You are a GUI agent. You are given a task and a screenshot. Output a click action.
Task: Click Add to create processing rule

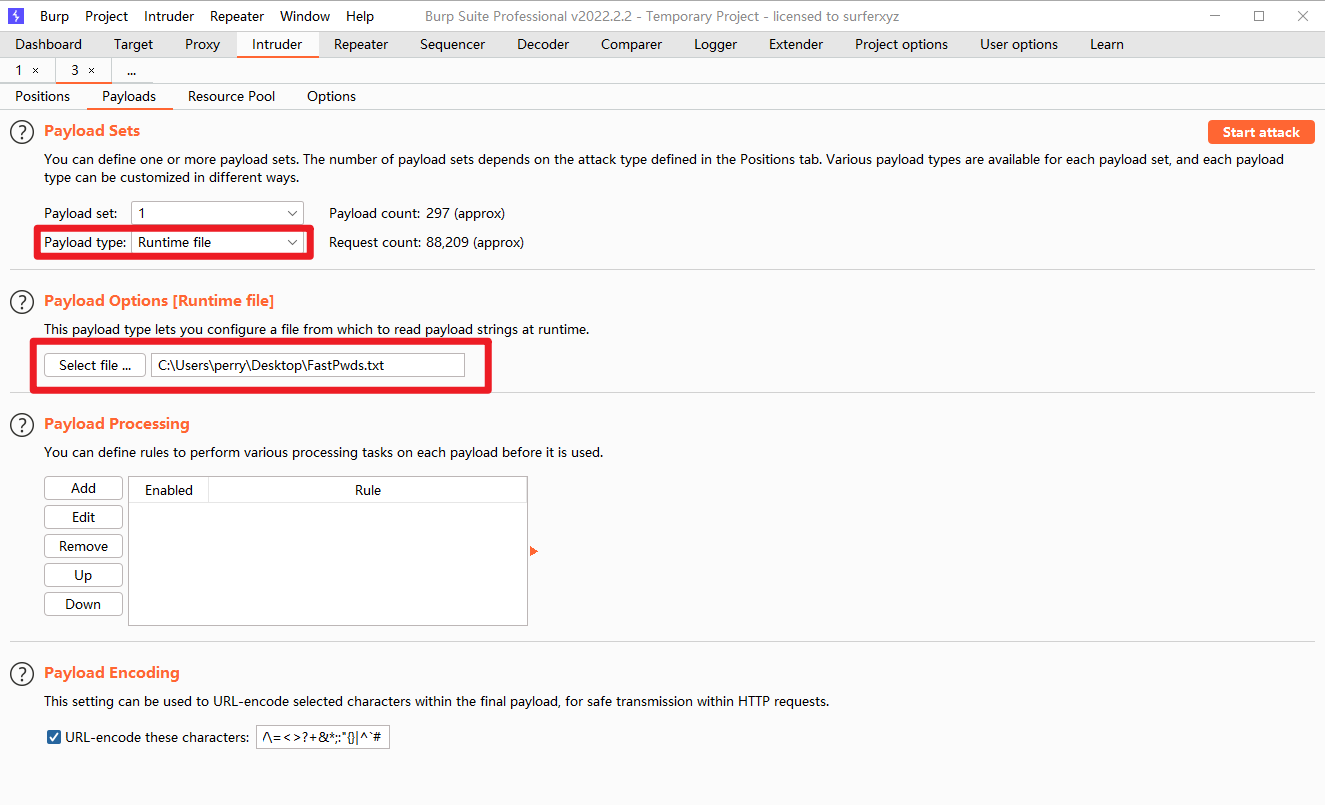84,488
